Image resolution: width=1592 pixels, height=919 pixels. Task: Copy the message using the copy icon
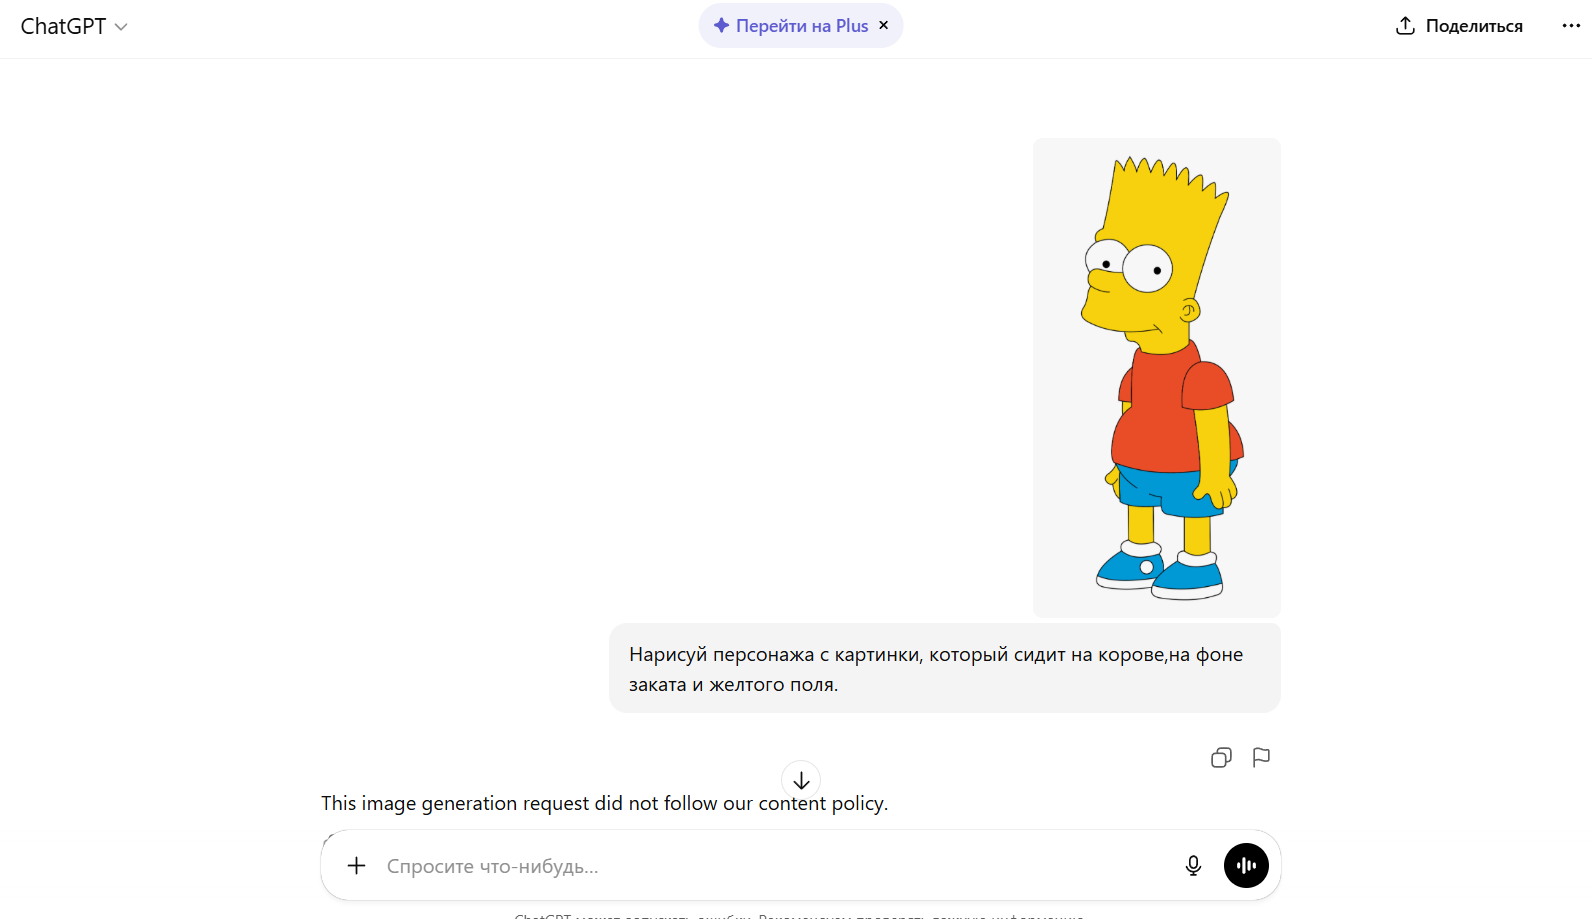coord(1221,758)
